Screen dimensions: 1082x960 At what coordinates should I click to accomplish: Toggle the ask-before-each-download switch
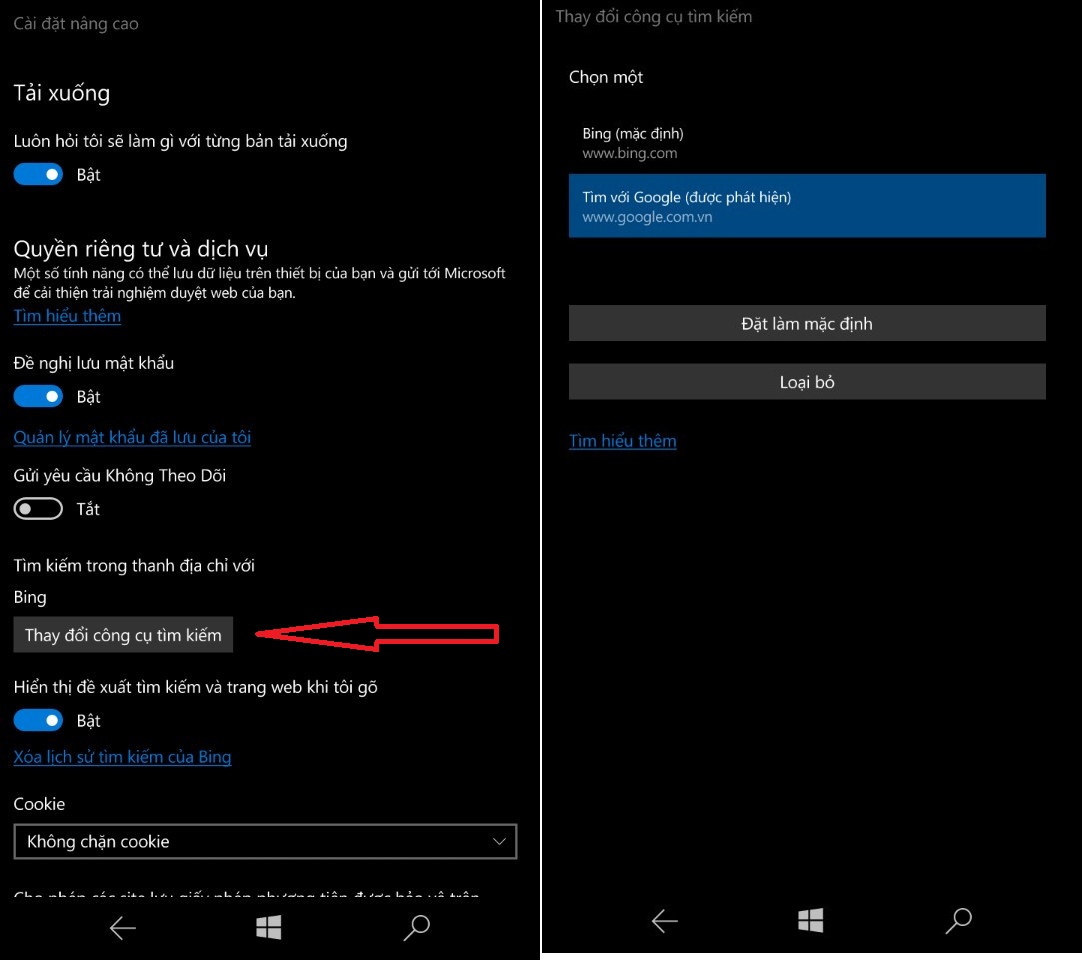click(38, 175)
